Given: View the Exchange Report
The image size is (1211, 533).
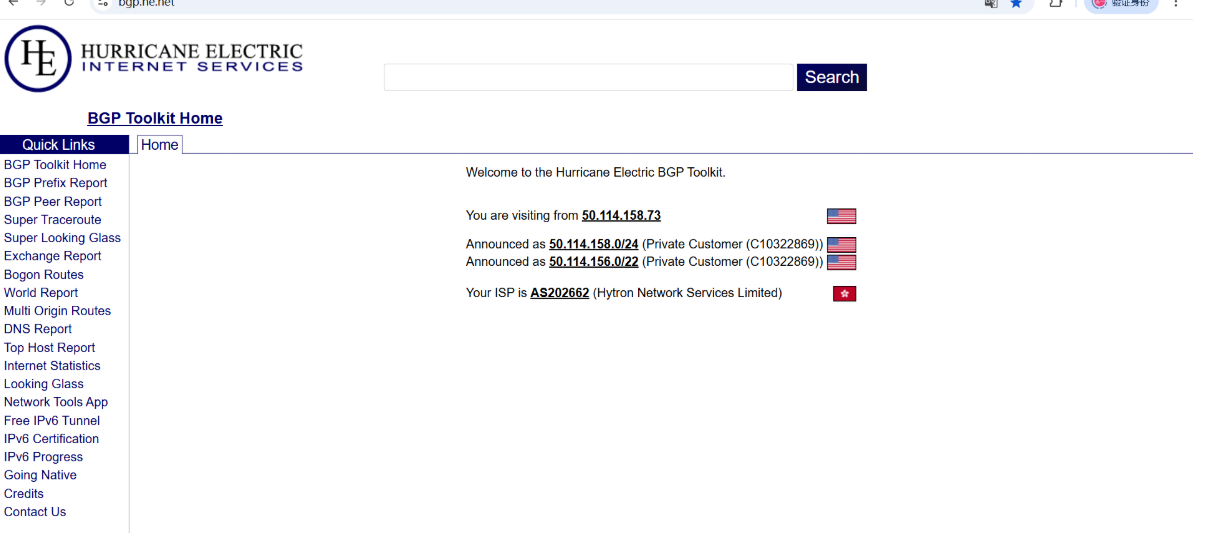Looking at the screenshot, I should coord(53,256).
